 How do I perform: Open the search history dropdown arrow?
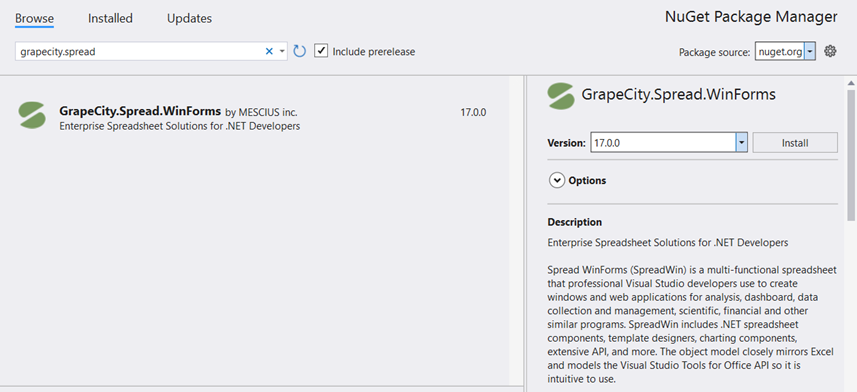(x=282, y=51)
